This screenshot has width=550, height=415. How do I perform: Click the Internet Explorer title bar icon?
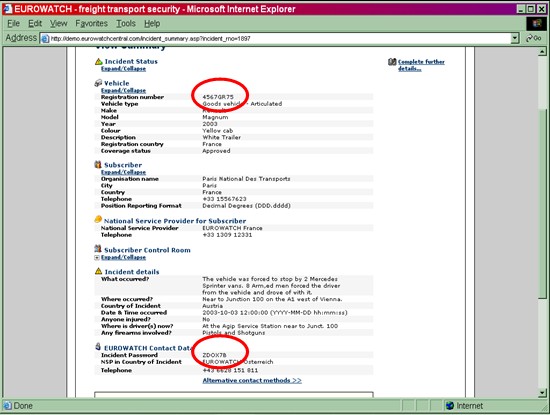pyautogui.click(x=7, y=9)
